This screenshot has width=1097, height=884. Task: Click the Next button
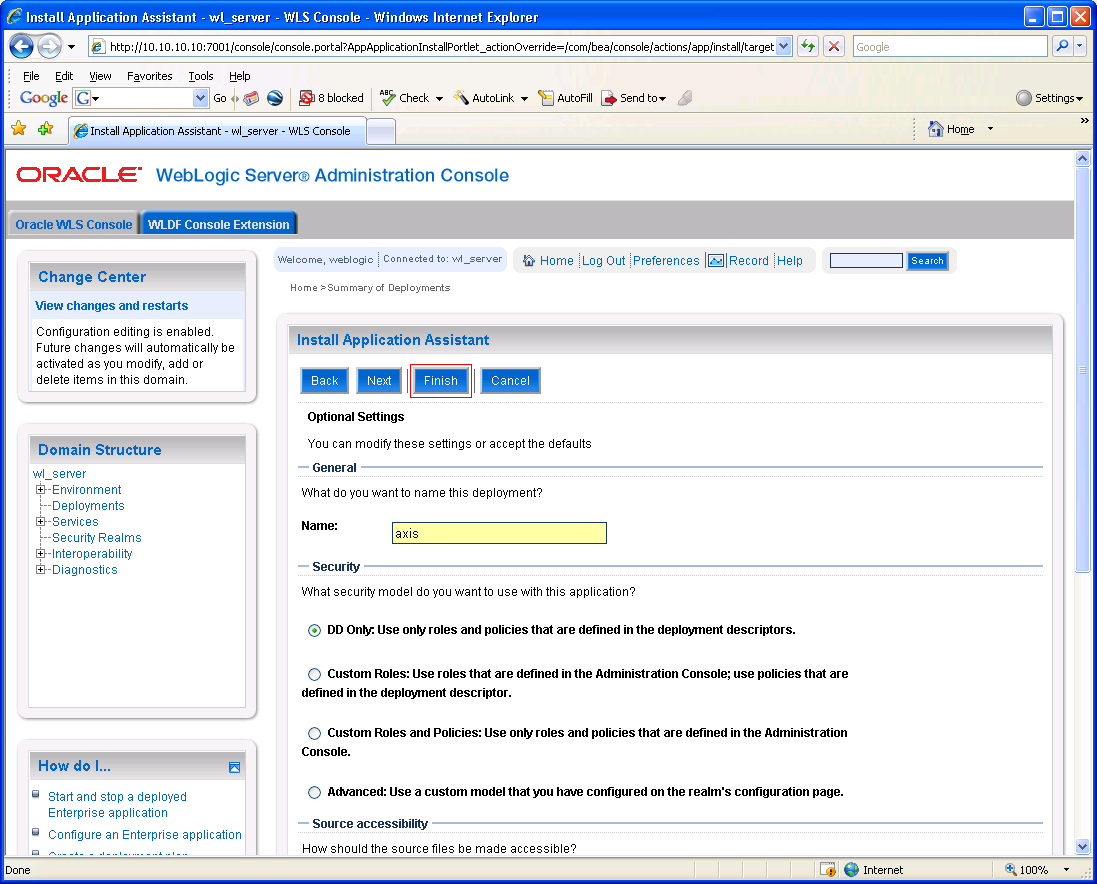pos(379,380)
